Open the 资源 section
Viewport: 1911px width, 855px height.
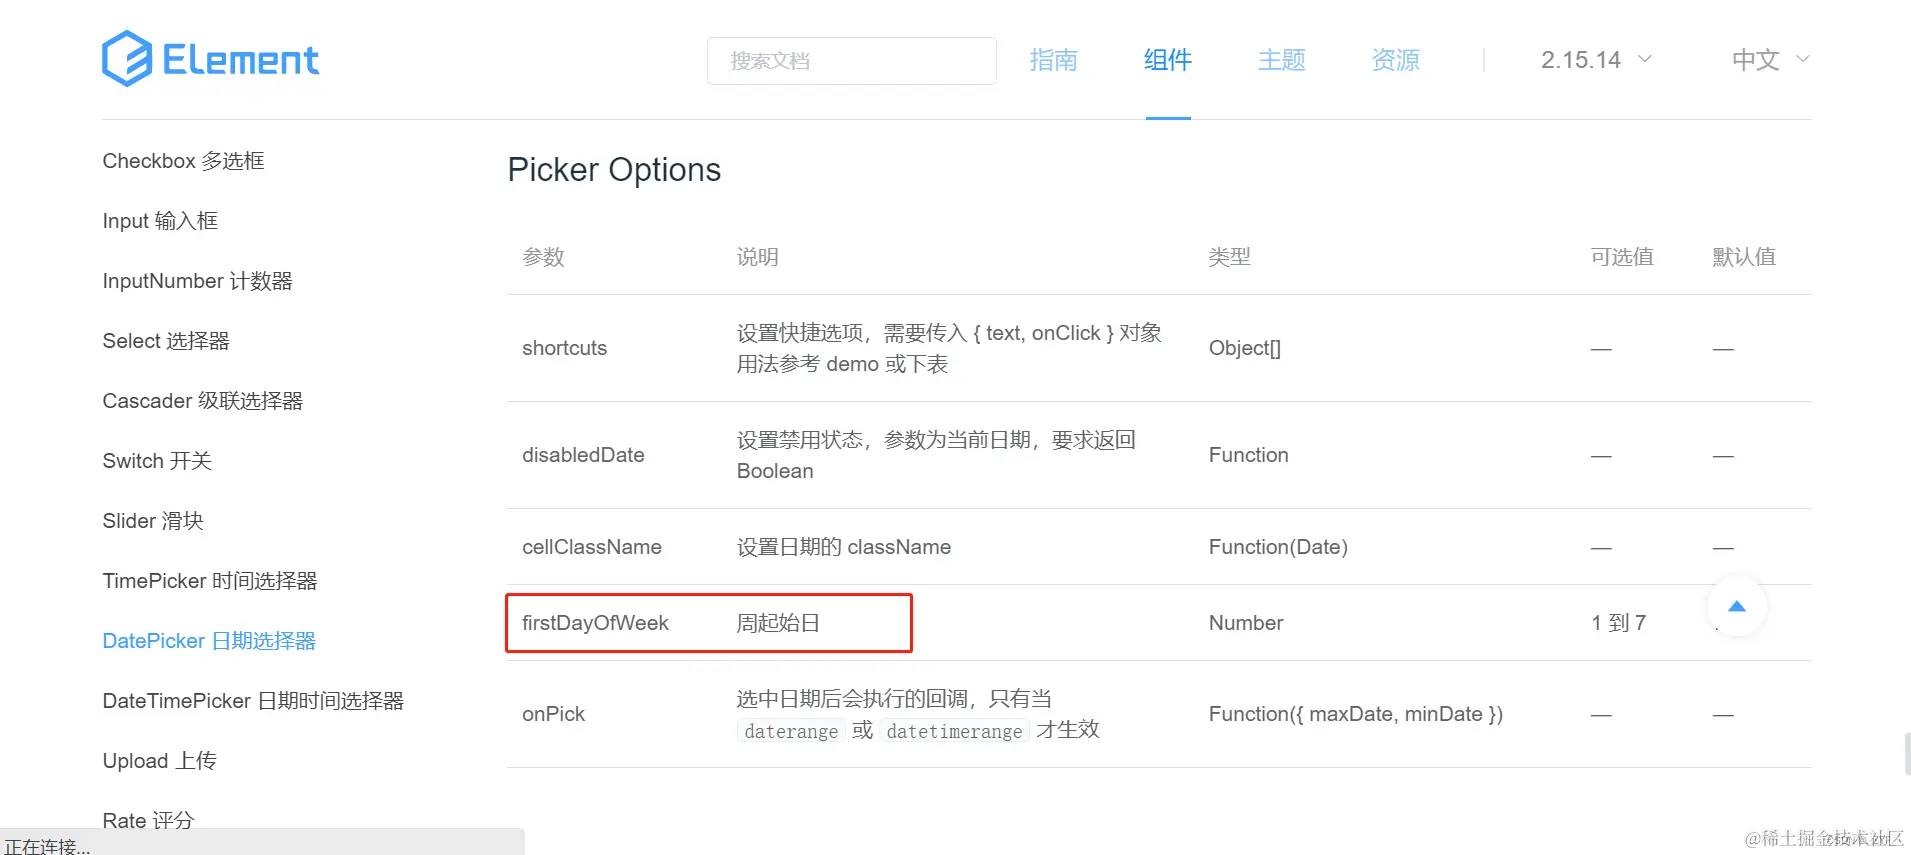[x=1395, y=60]
